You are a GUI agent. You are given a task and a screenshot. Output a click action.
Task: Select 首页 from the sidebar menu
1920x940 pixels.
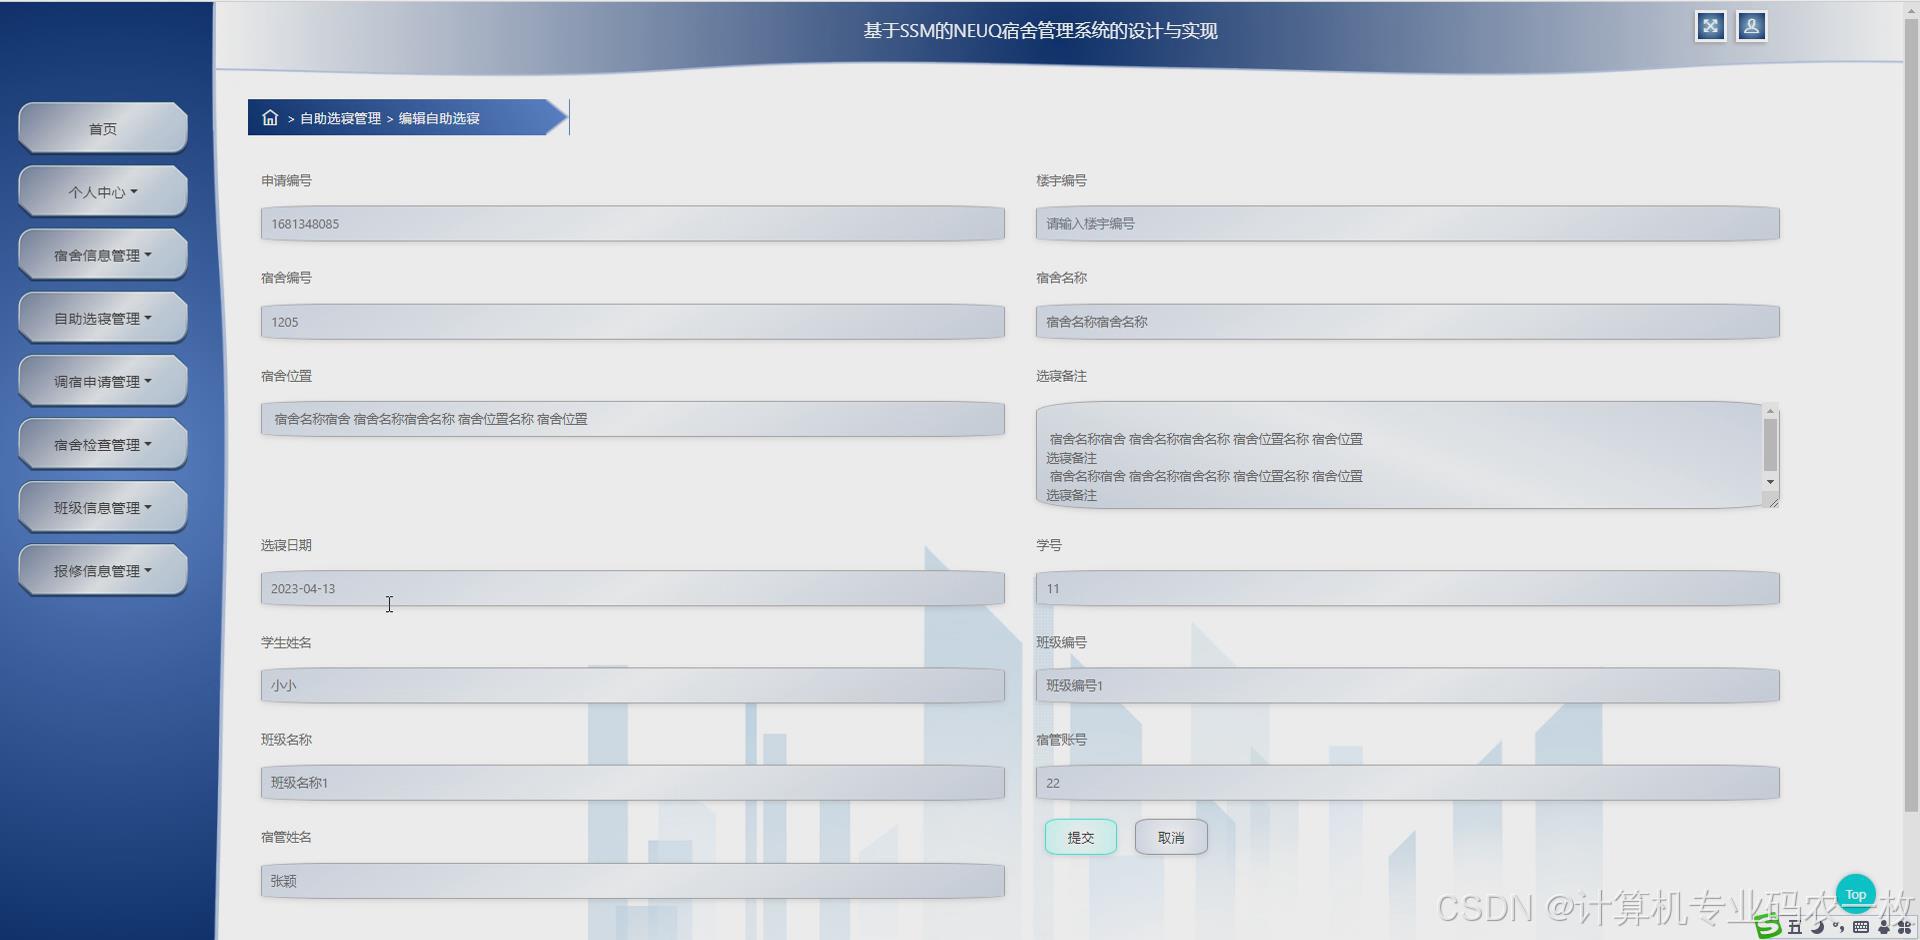pyautogui.click(x=102, y=128)
